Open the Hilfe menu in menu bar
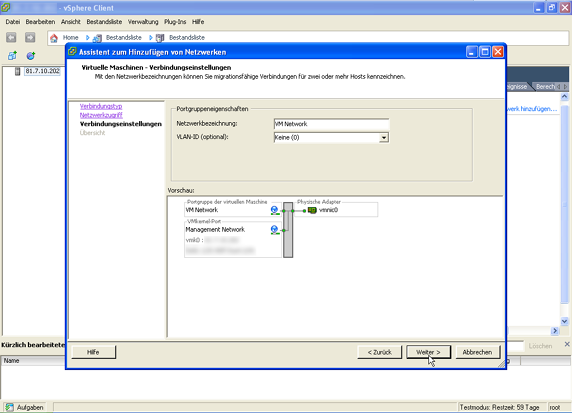 [x=198, y=22]
